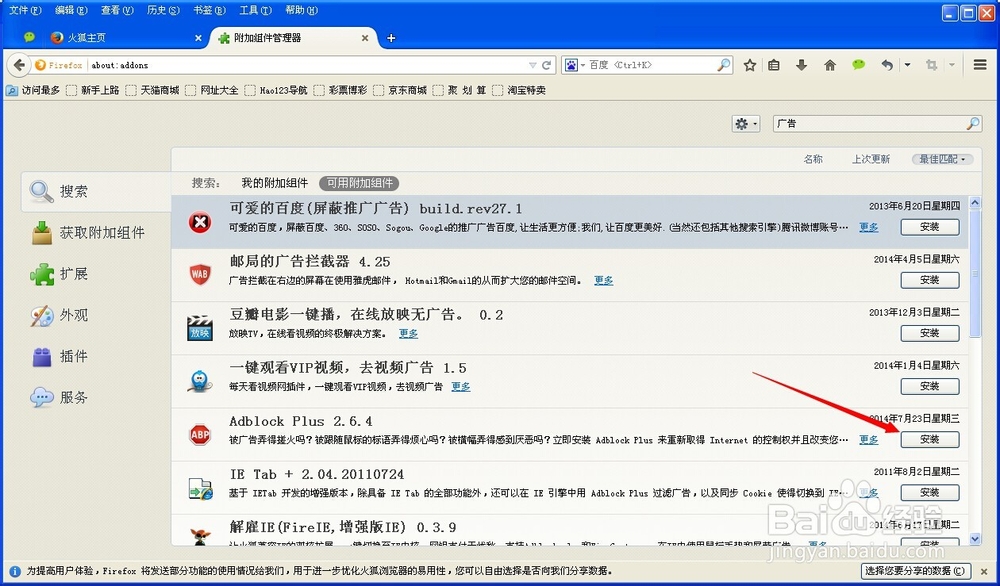Select 可用附加组件 search filter
Image resolution: width=1000 pixels, height=586 pixels.
(359, 183)
